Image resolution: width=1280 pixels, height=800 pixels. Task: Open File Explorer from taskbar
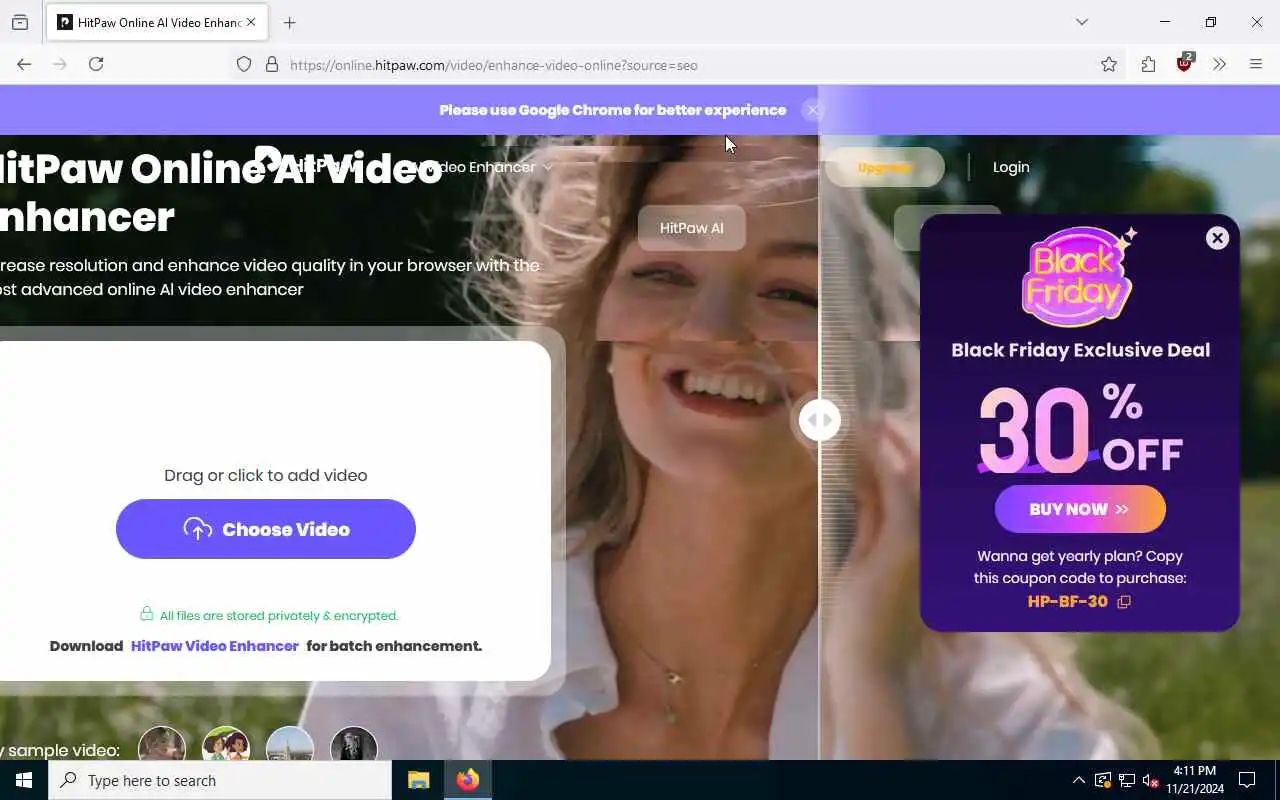(418, 780)
